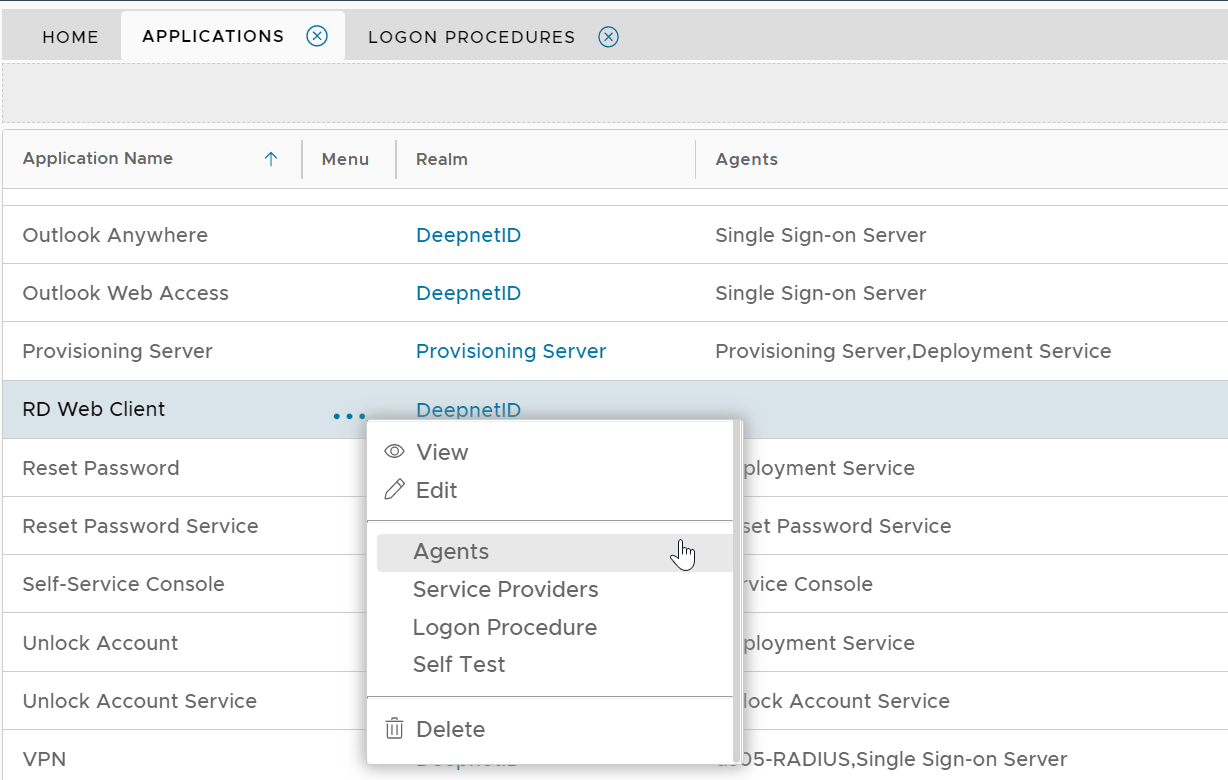
Task: Switch to the Home tab
Action: (x=70, y=37)
